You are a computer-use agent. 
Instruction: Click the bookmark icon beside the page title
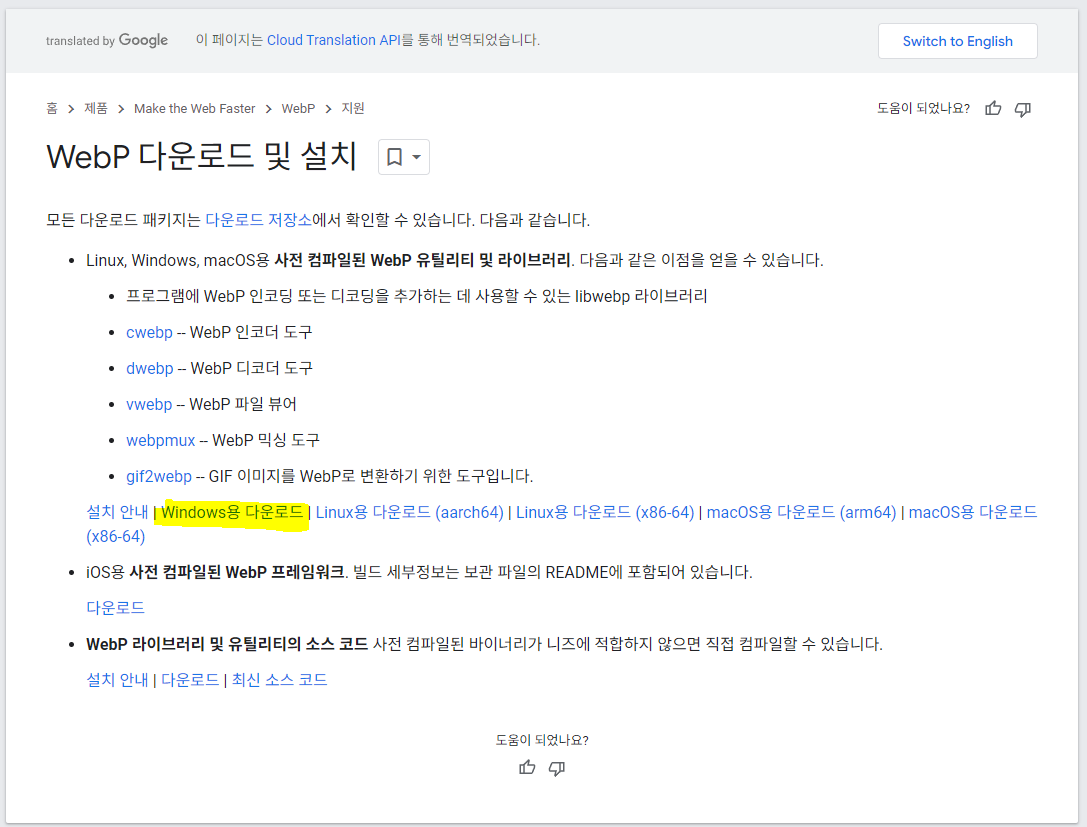click(395, 156)
